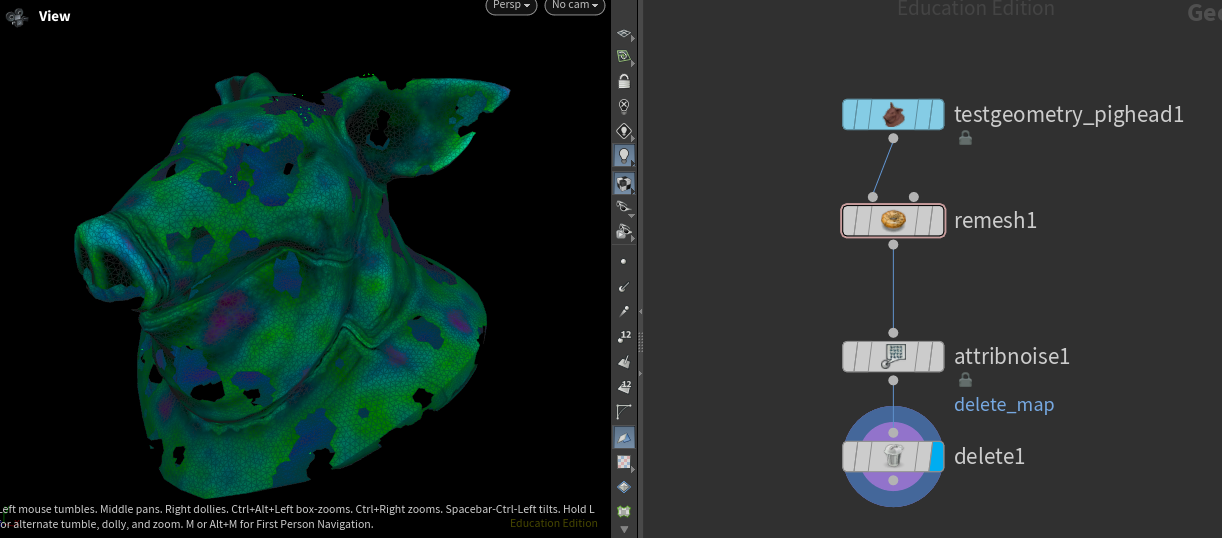Click the pig head icon on testgeometry_pighead1 node
1222x538 pixels.
893,115
